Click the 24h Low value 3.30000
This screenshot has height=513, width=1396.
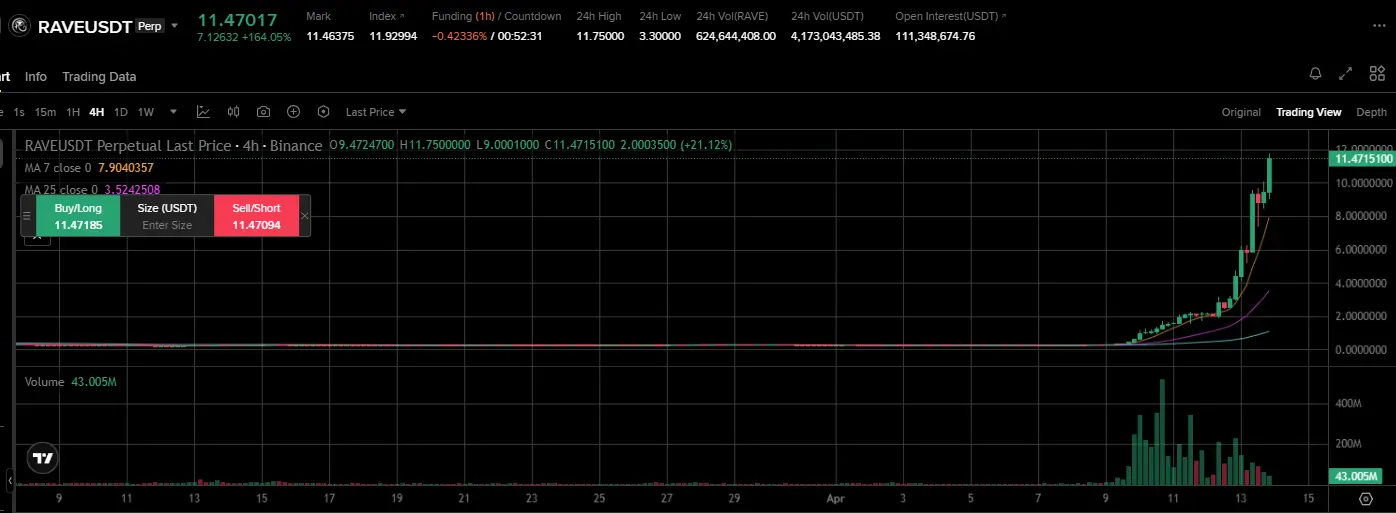[x=660, y=36]
